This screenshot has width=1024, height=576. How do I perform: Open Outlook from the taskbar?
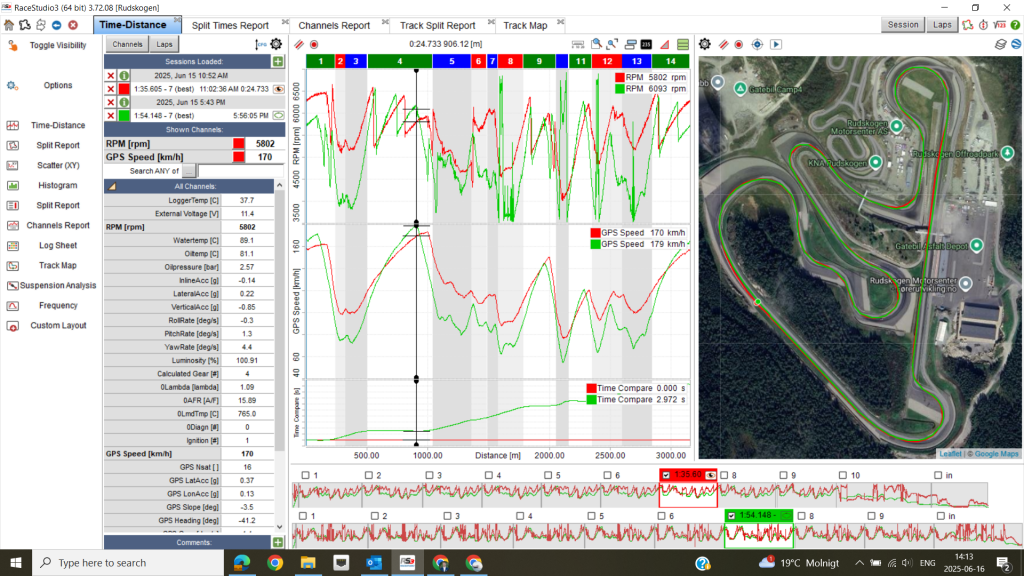pos(374,562)
